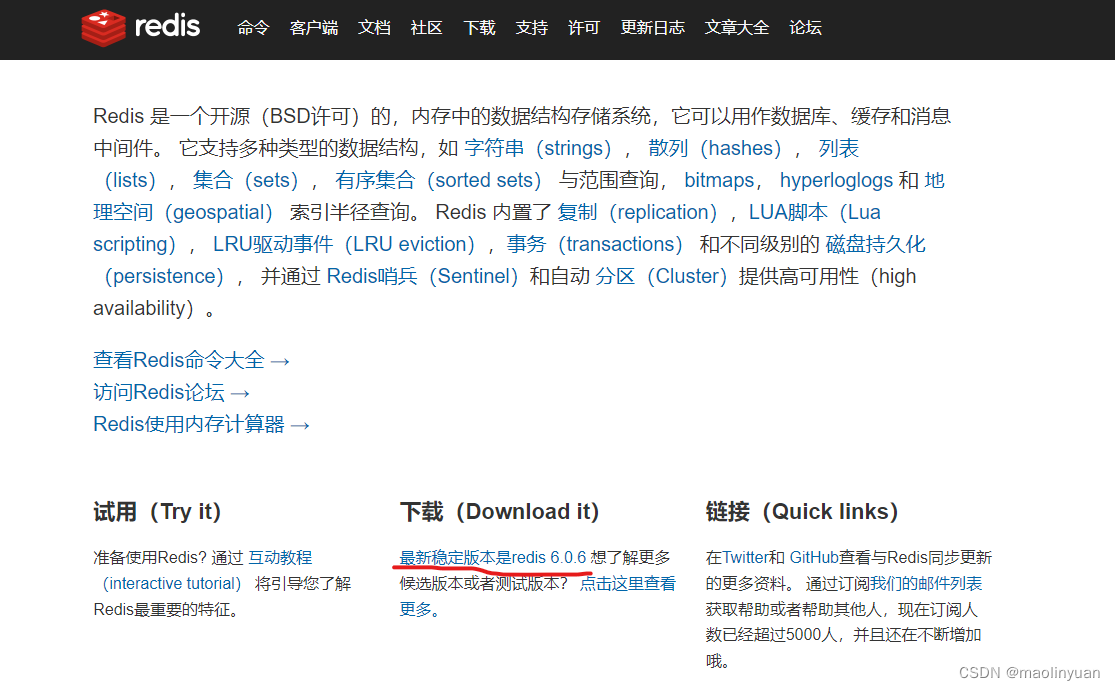Open the 事务 (transactions) link
This screenshot has height=690, width=1115.
coord(594,244)
